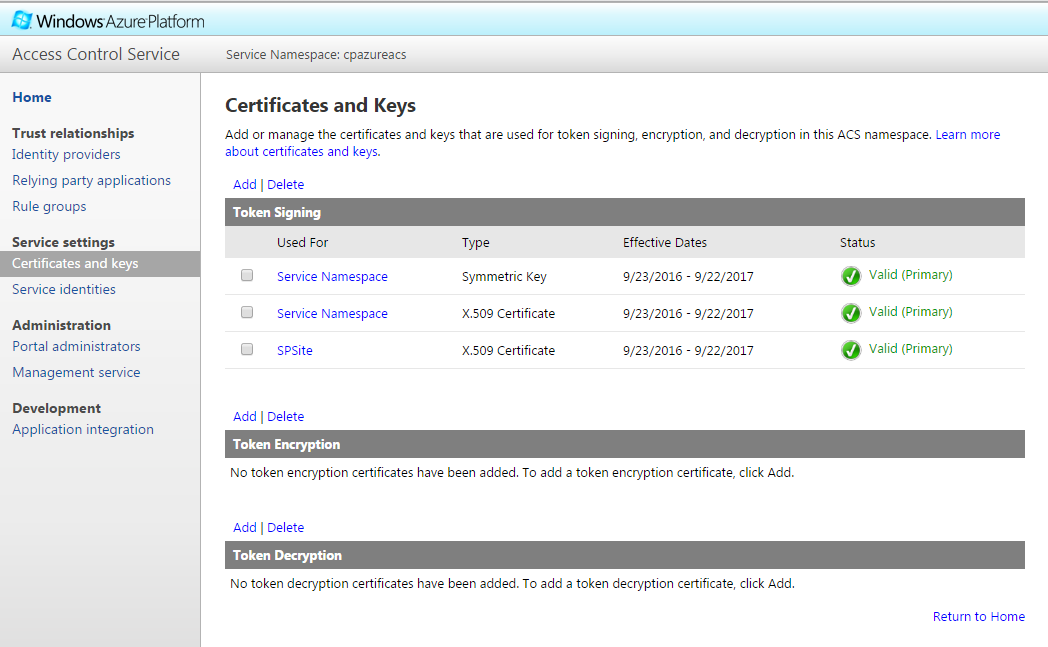Click the green check icon in Symmetric Key row
The image size is (1048, 647).
click(x=851, y=276)
